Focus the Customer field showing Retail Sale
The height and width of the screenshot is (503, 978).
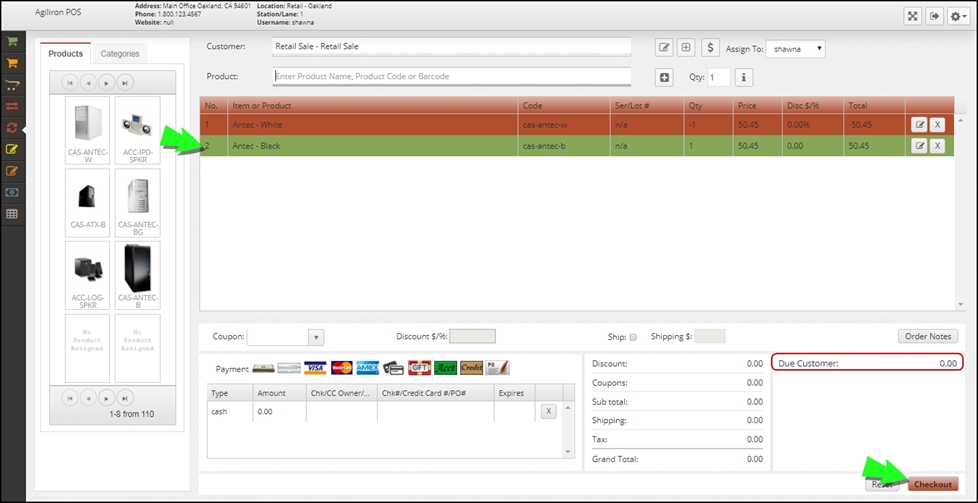(x=452, y=46)
